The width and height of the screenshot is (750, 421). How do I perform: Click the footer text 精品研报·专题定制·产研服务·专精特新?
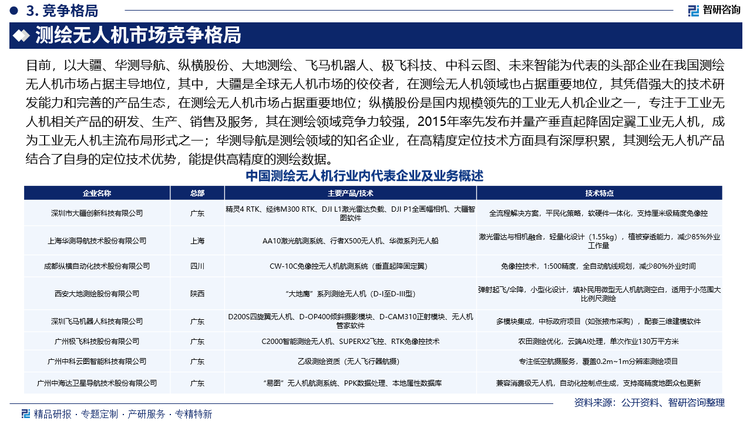pyautogui.click(x=122, y=414)
